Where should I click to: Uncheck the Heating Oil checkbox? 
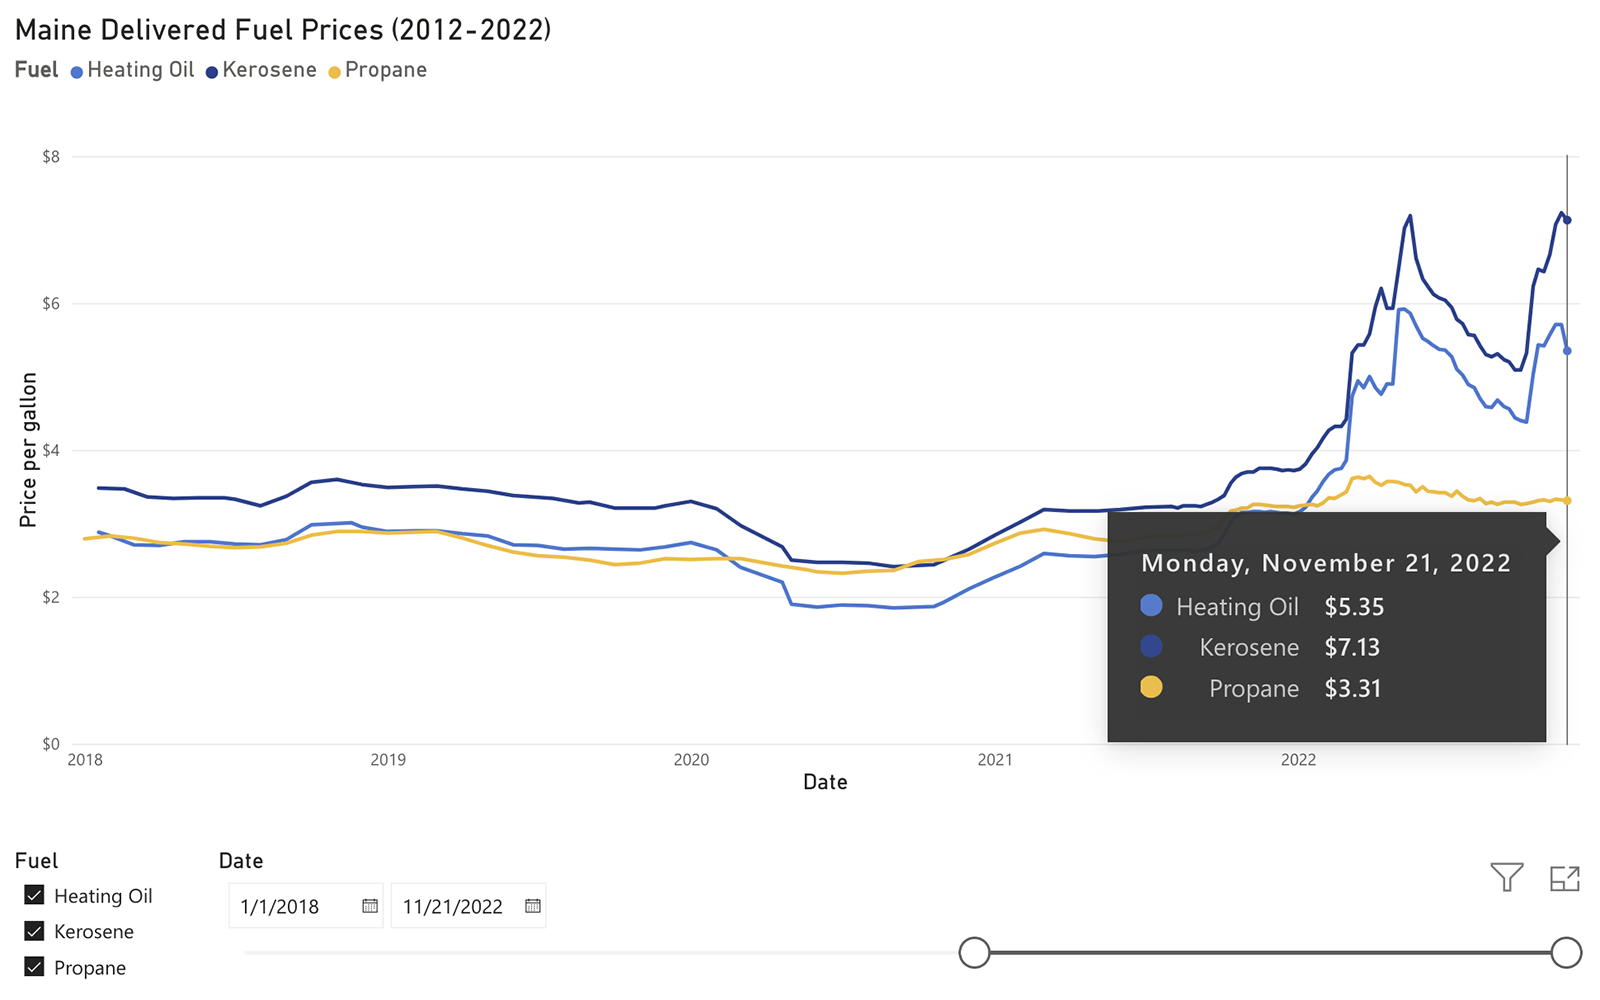click(x=35, y=895)
